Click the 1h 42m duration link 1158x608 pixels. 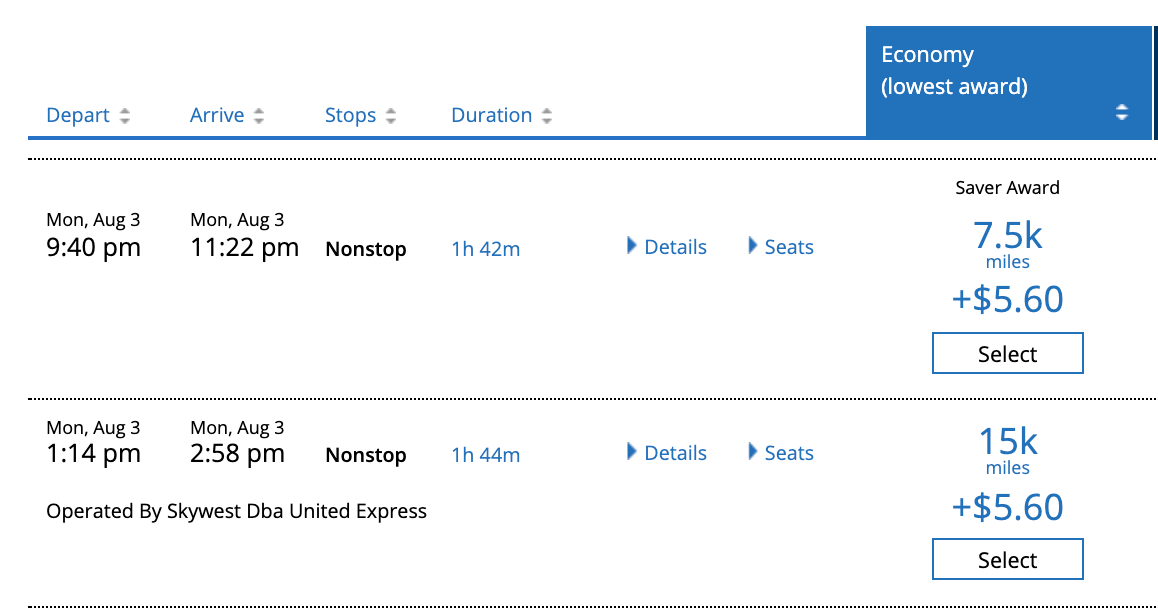pos(486,249)
